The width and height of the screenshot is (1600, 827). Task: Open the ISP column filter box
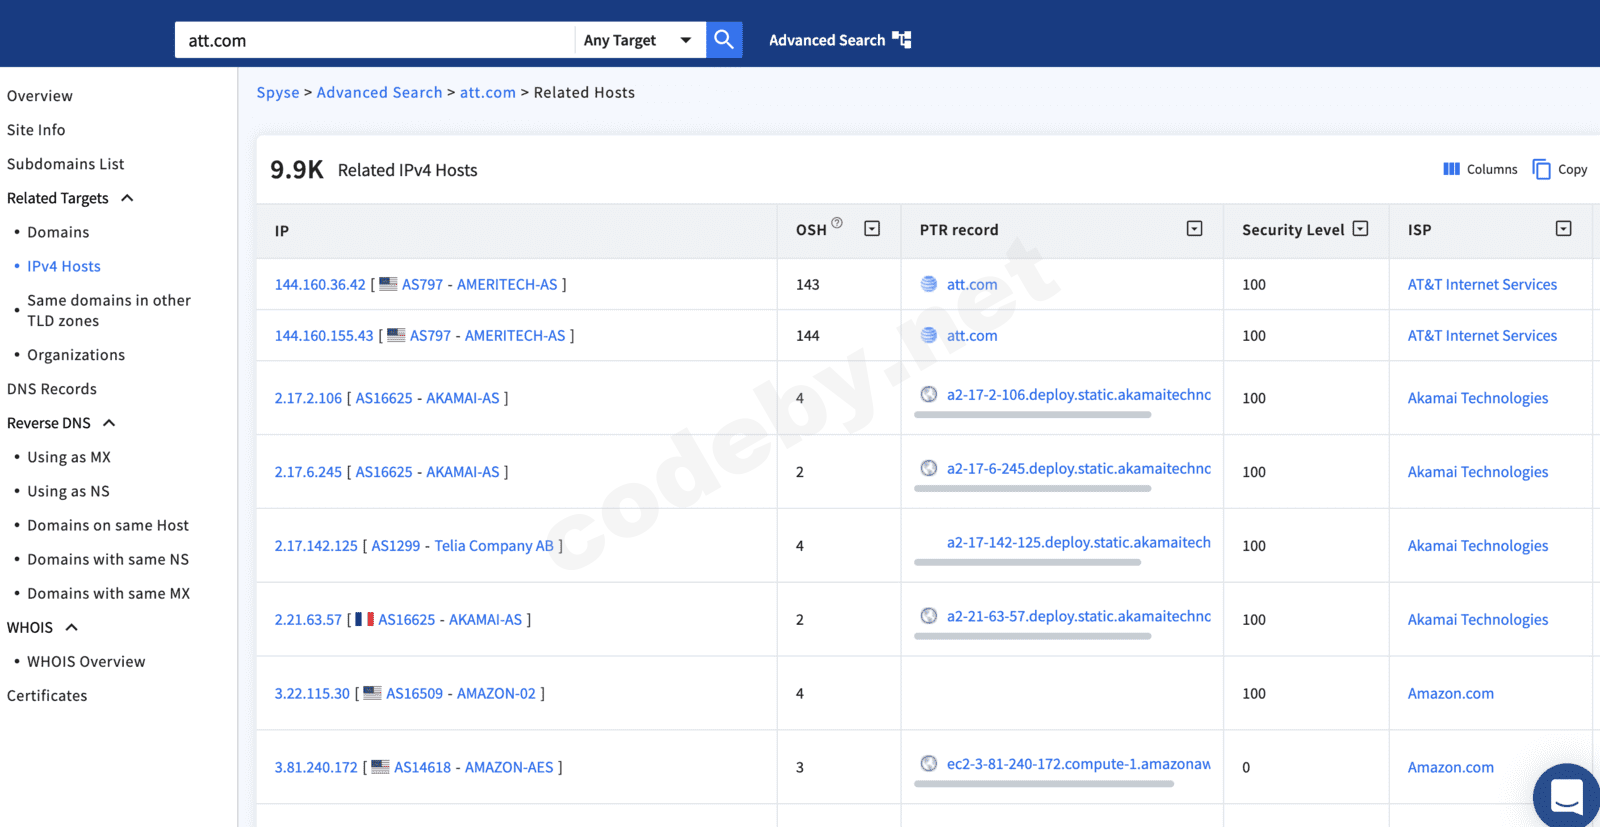coord(1563,229)
